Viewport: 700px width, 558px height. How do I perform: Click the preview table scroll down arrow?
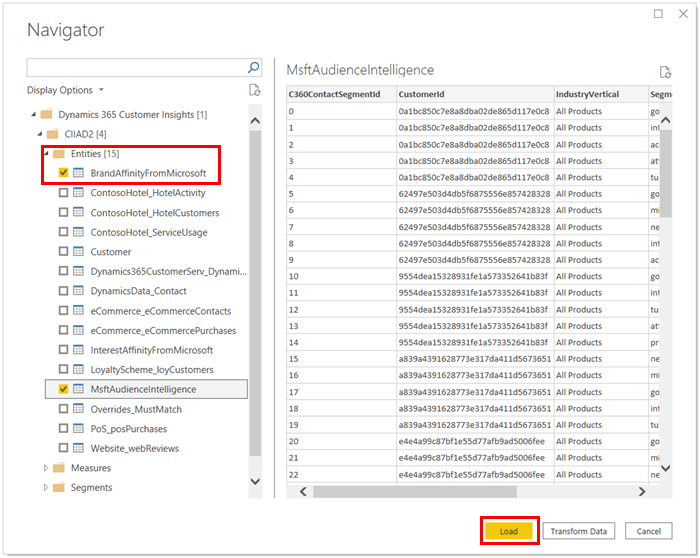click(x=666, y=468)
